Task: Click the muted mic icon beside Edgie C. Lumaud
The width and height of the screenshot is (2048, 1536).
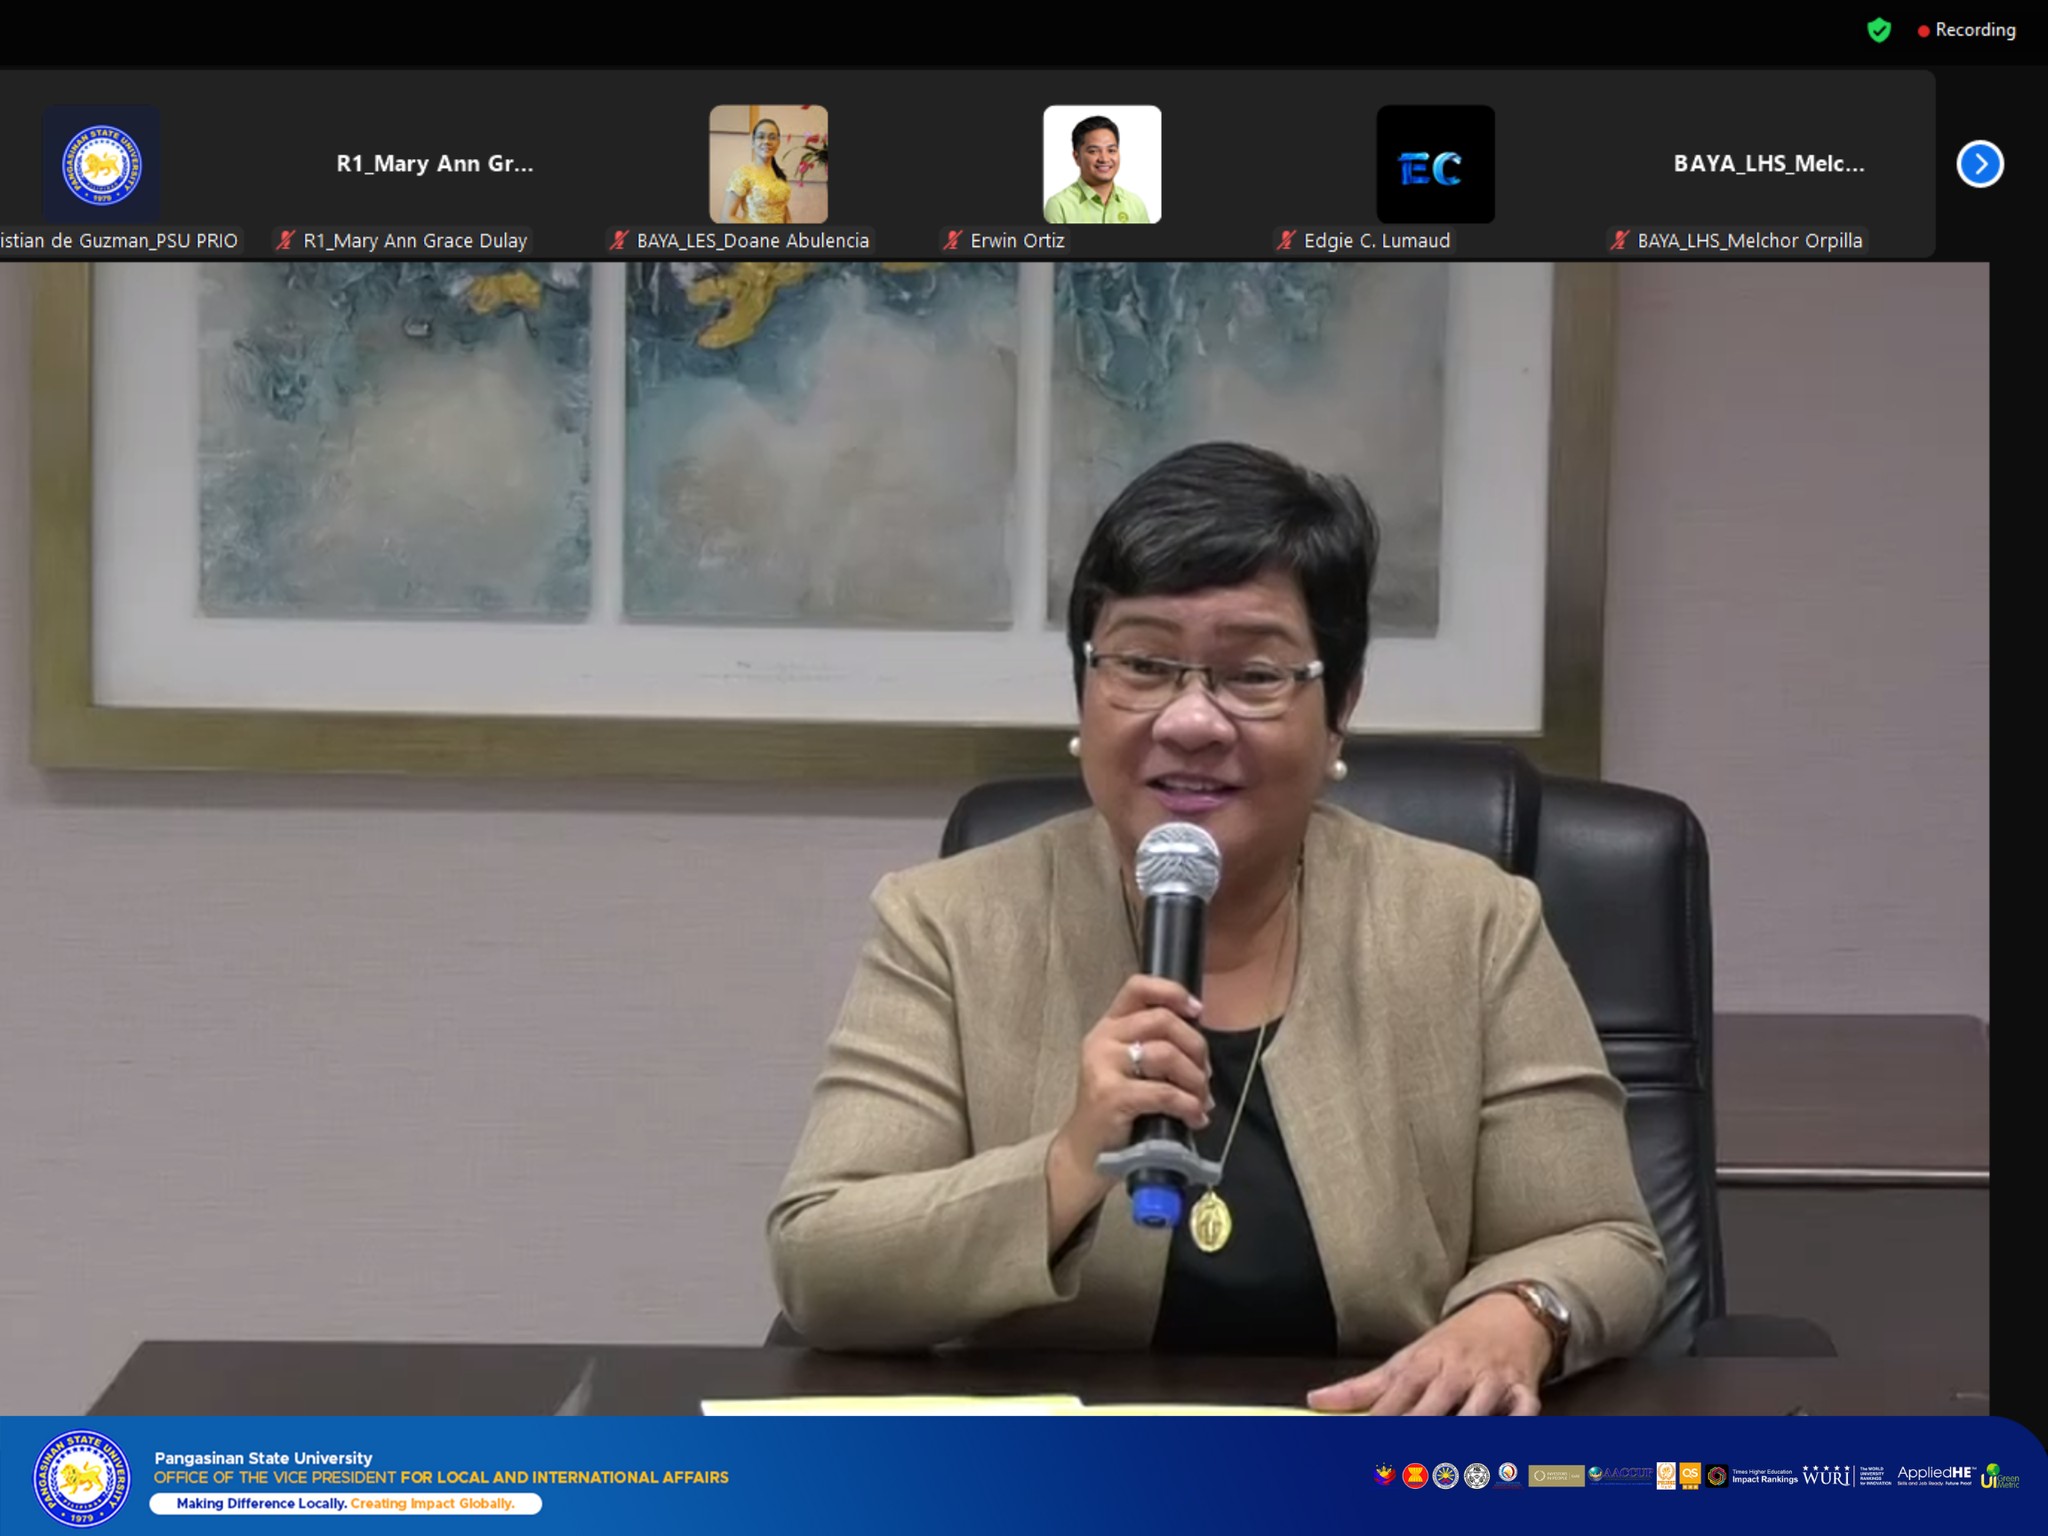Action: pyautogui.click(x=1286, y=240)
